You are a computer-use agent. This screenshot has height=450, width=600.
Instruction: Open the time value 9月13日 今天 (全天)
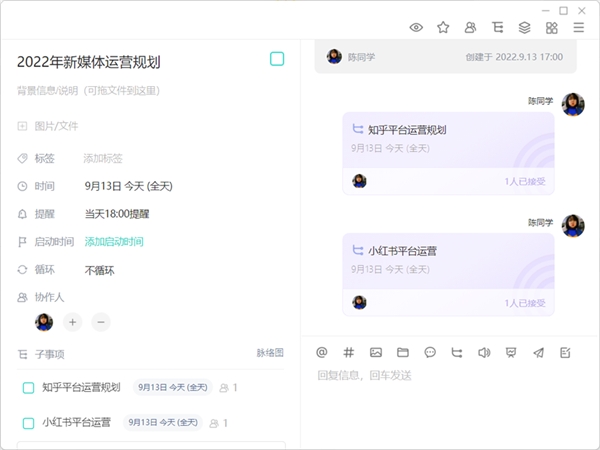pos(129,186)
